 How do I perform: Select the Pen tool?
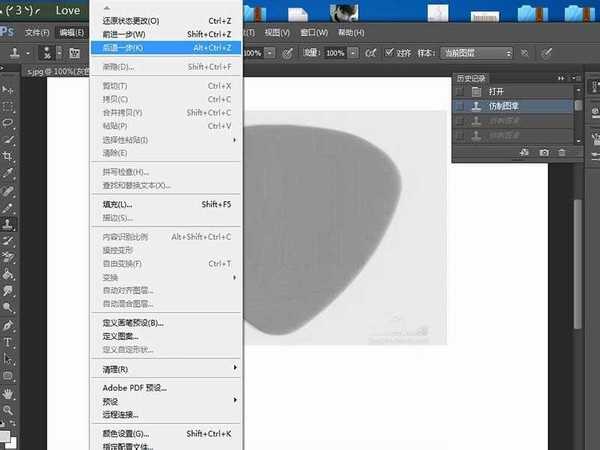(x=7, y=326)
